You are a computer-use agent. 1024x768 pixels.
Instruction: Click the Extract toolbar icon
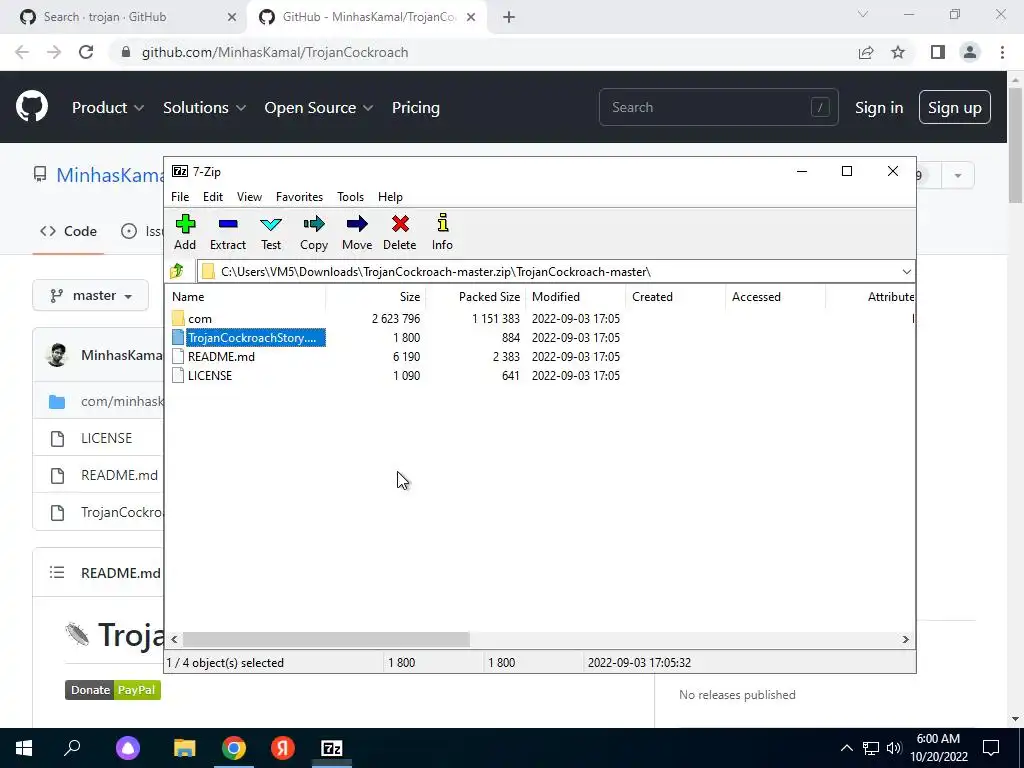coord(228,224)
